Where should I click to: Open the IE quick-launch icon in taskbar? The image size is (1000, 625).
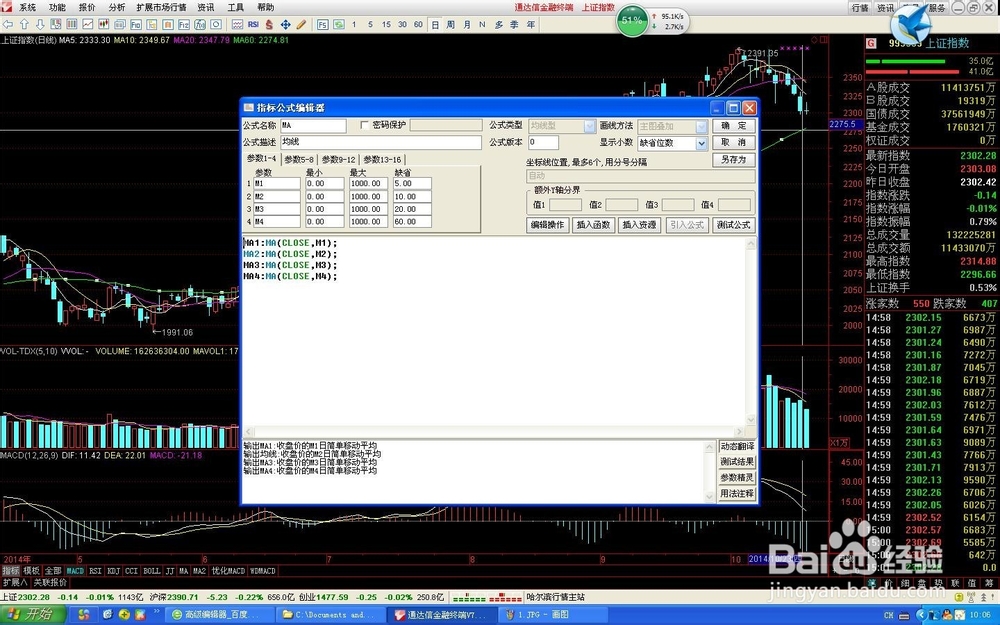[x=107, y=615]
